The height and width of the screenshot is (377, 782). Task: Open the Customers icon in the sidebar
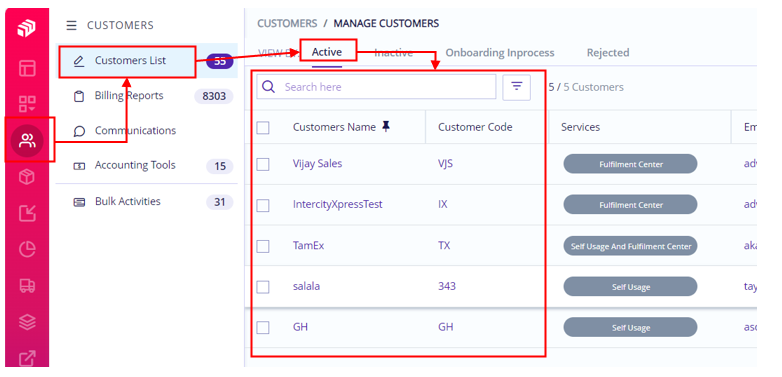27,141
